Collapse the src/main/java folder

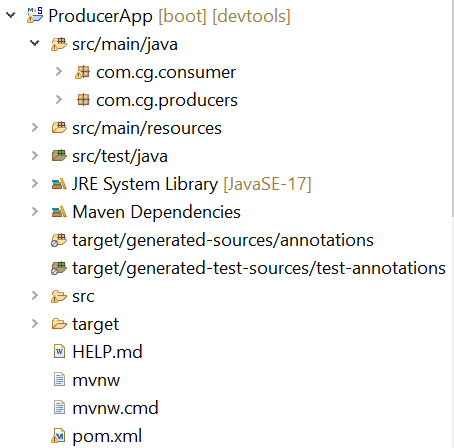(x=35, y=43)
